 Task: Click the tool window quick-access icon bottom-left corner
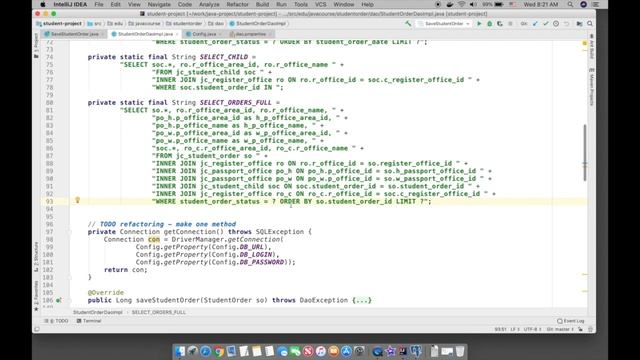[37, 329]
